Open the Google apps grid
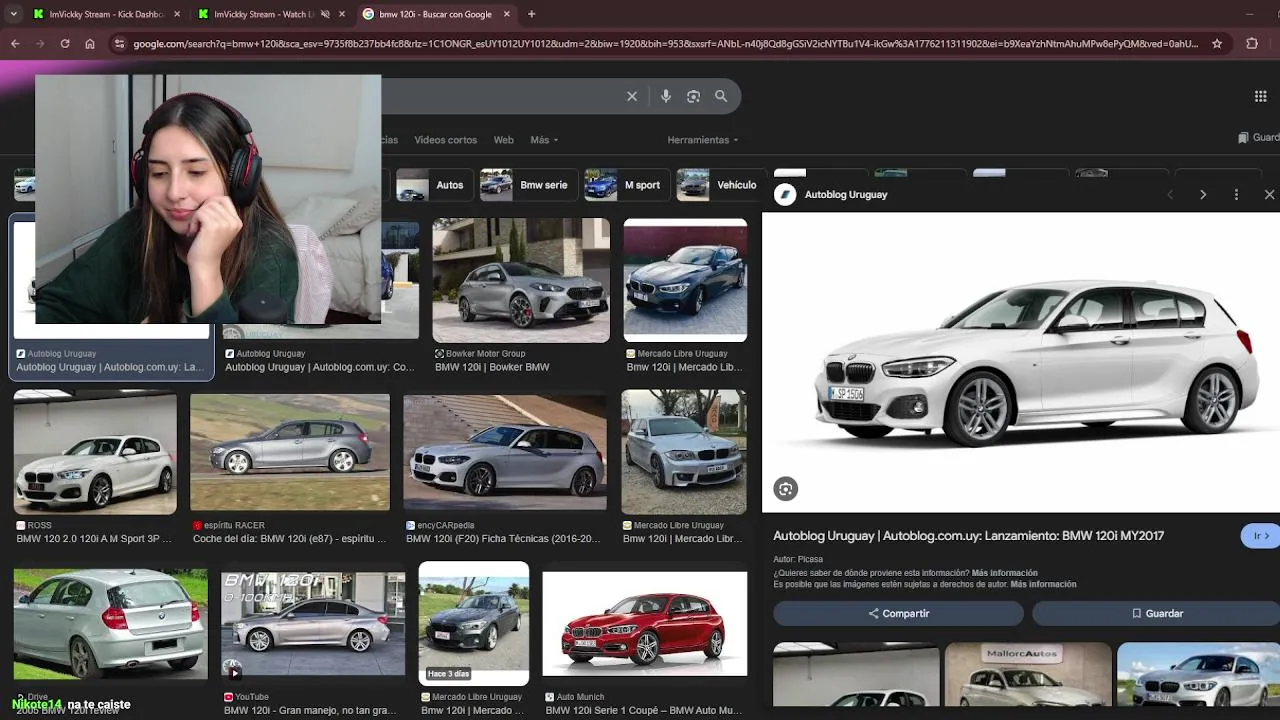The height and width of the screenshot is (720, 1280). click(1261, 96)
